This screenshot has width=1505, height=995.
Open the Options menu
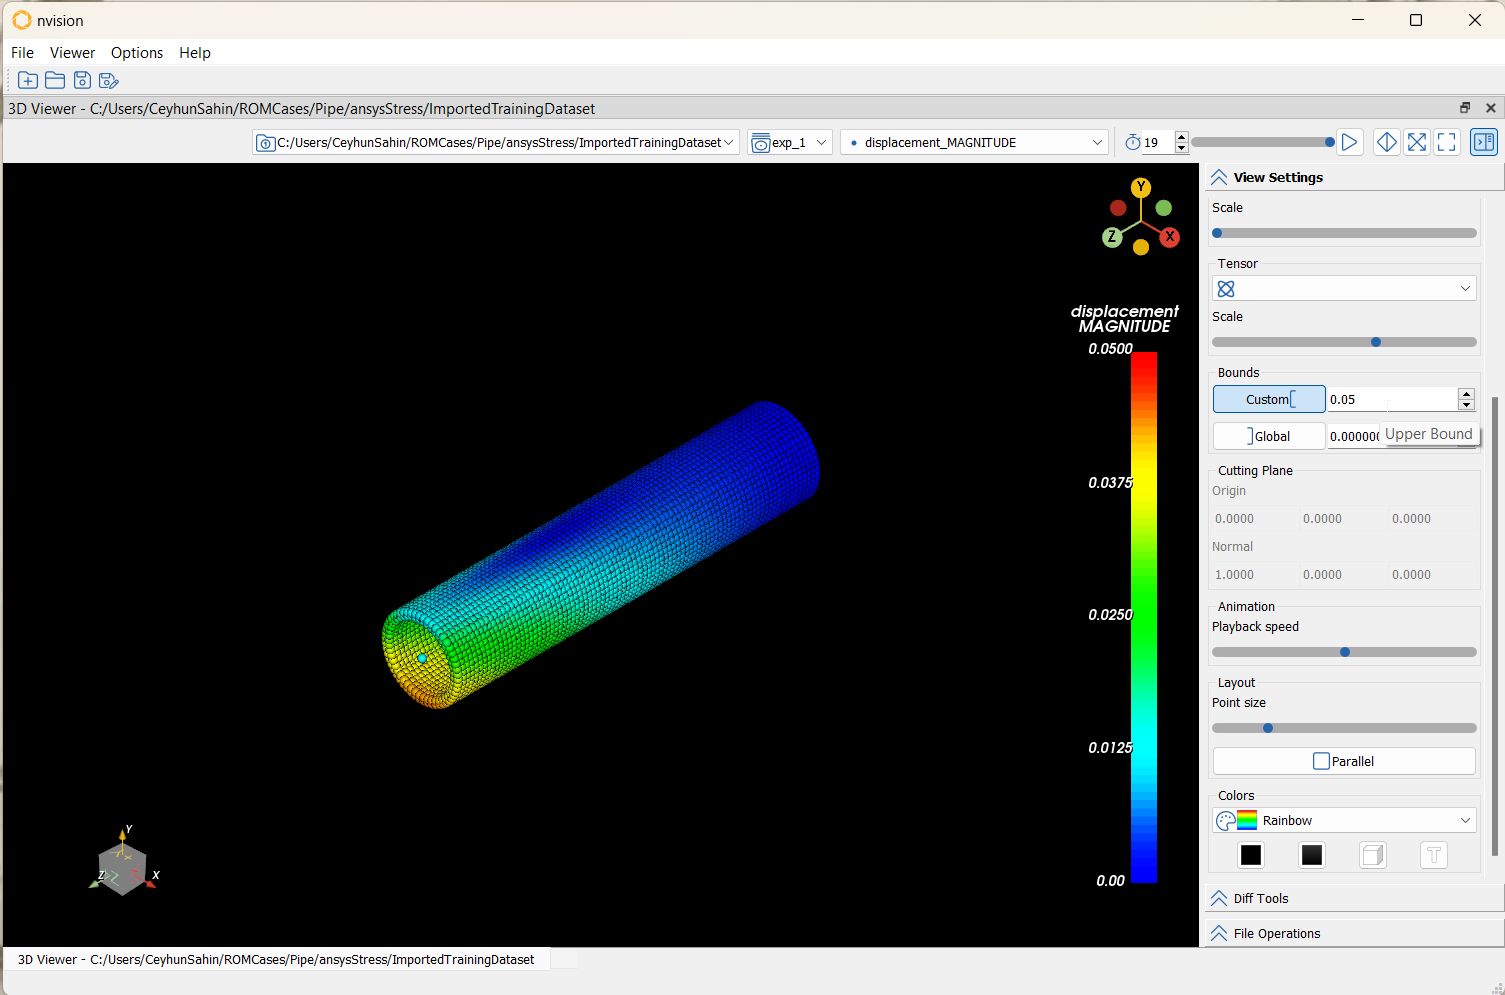pos(137,53)
